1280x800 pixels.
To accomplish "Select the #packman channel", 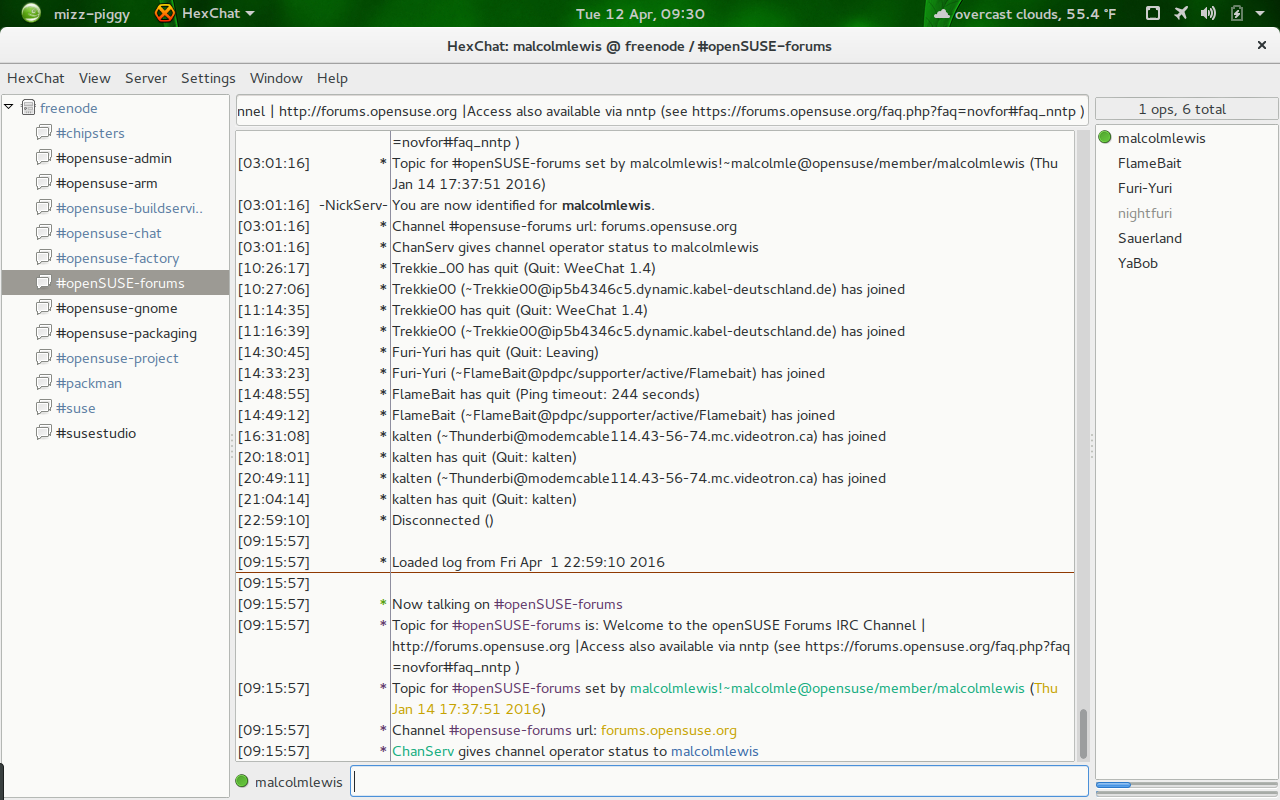I will point(116,383).
